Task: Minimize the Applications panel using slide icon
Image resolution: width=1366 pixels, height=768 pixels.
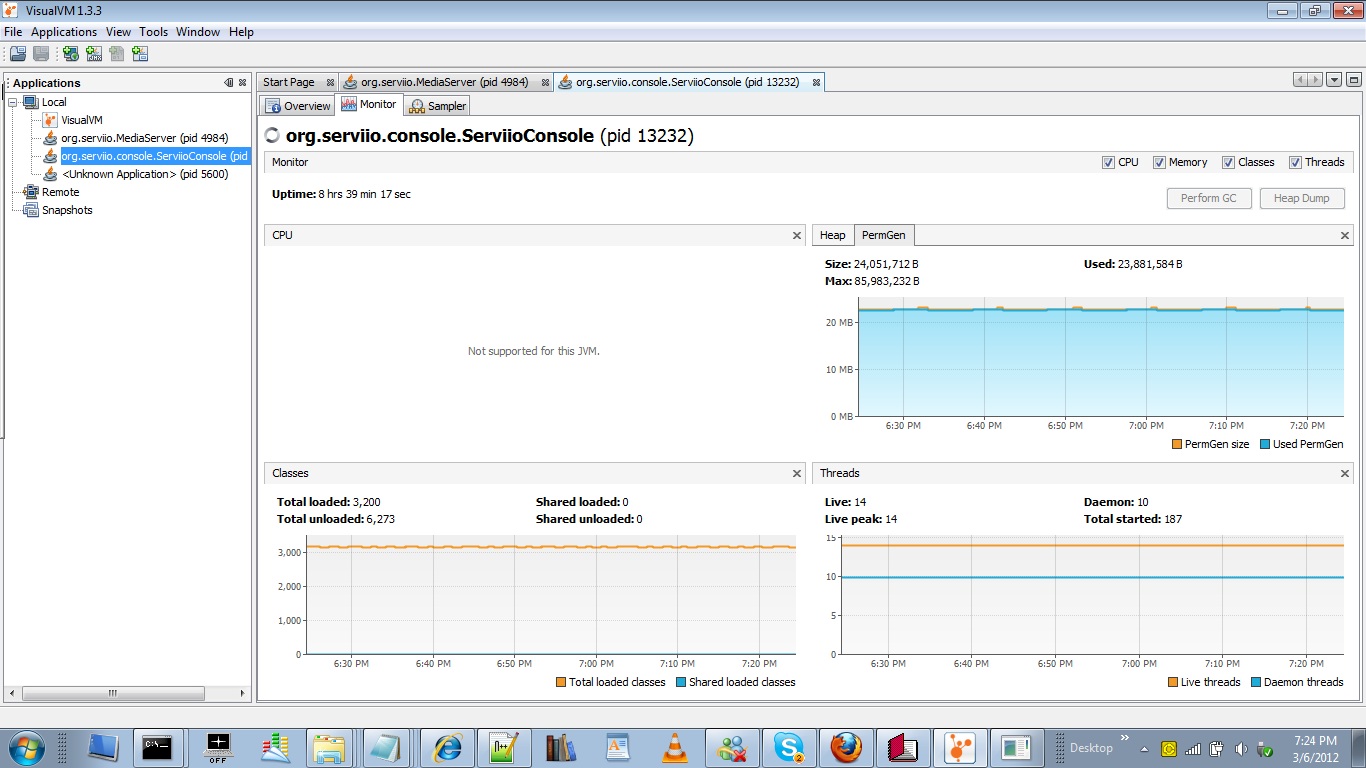Action: click(229, 83)
